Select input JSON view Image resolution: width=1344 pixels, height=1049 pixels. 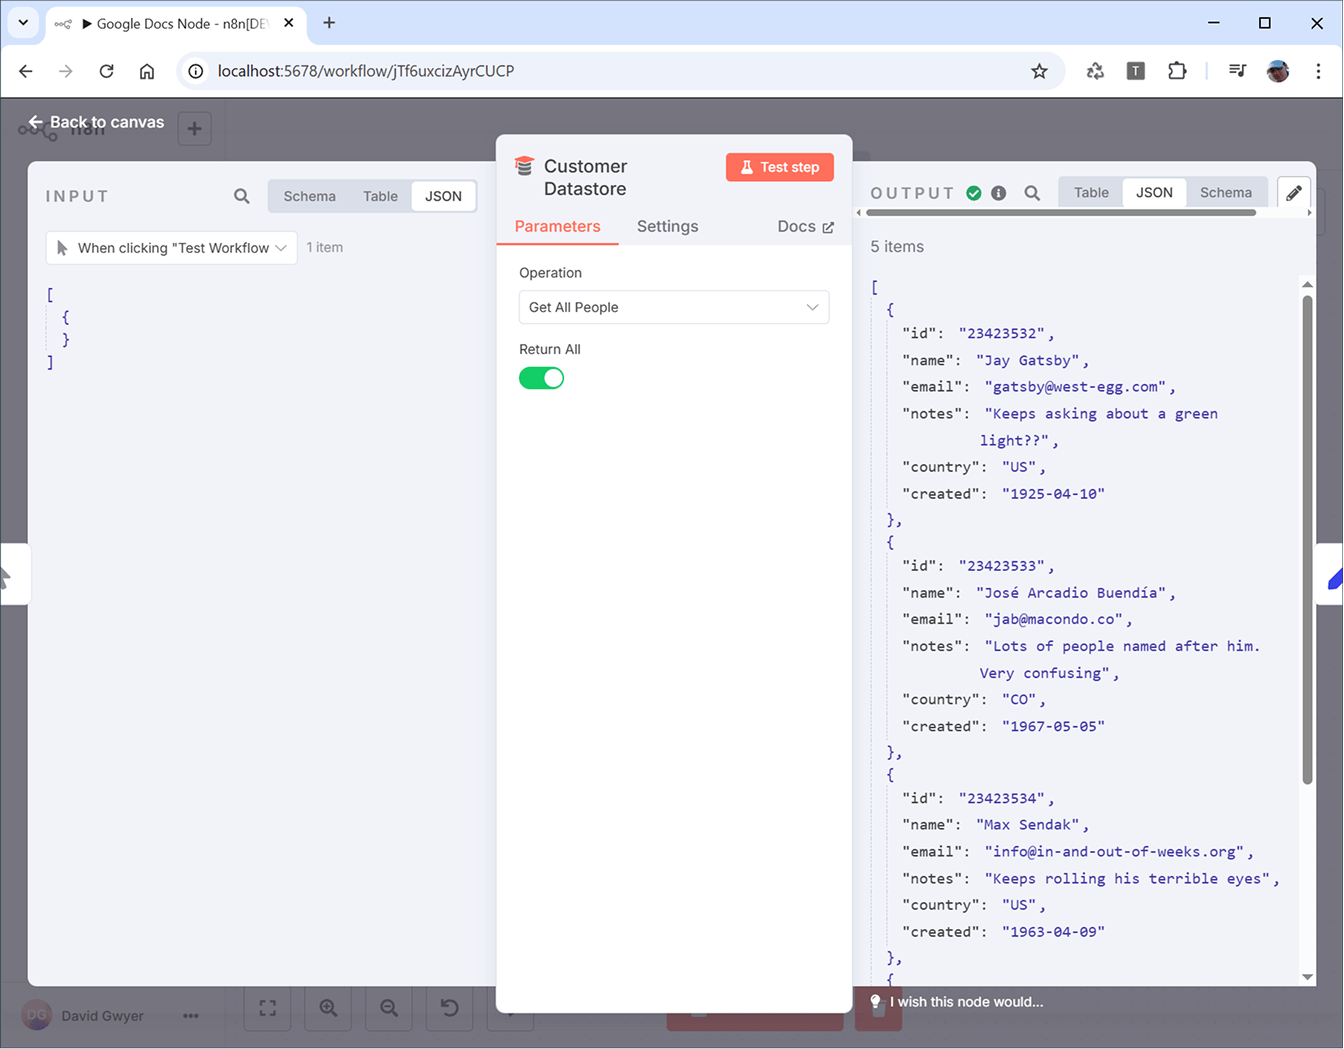point(443,196)
